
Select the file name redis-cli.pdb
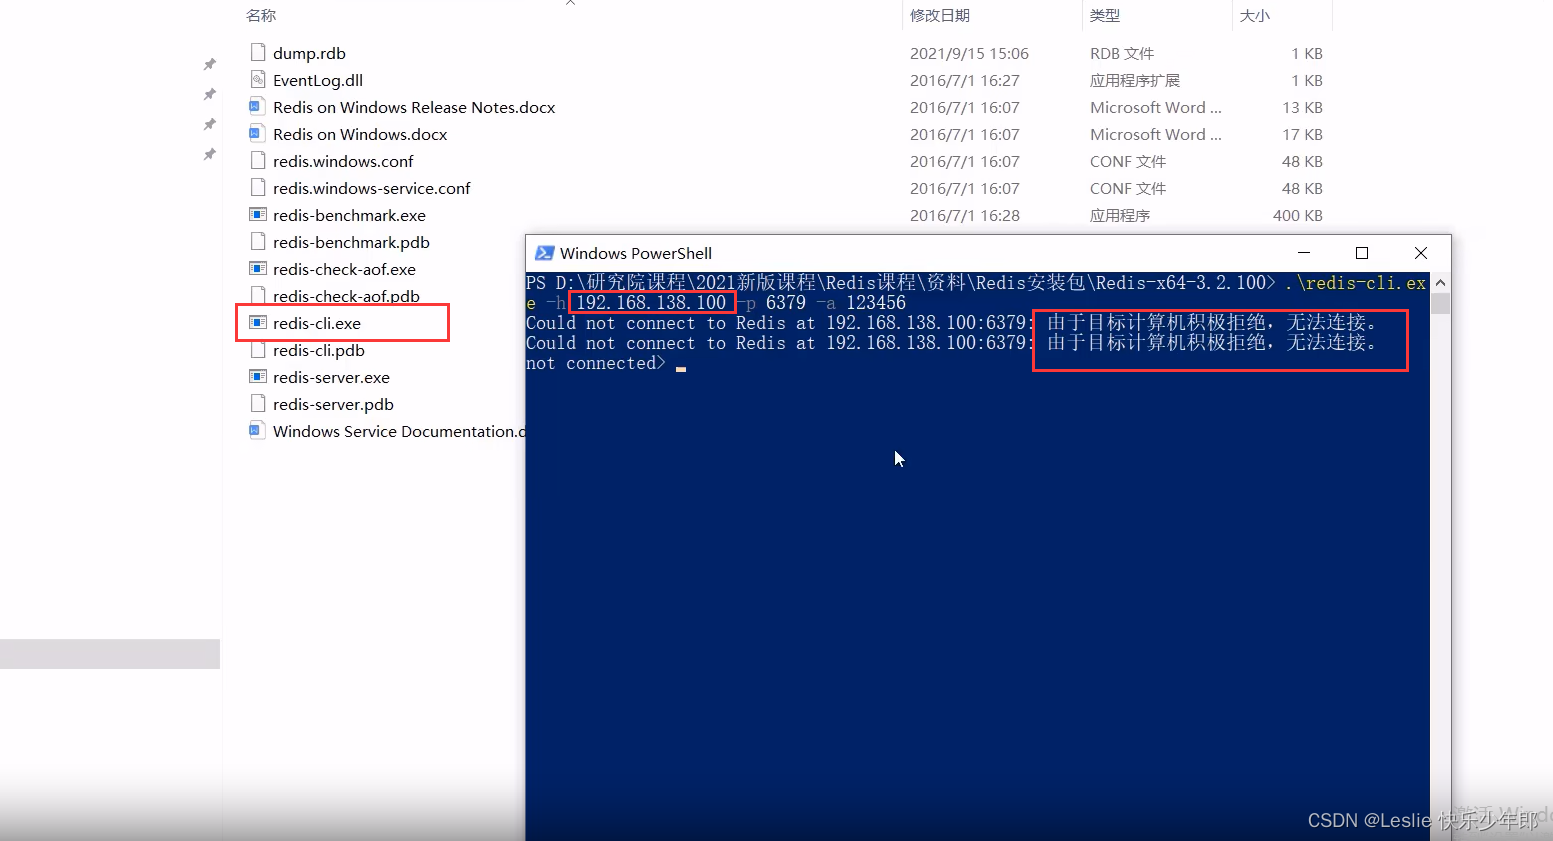(x=319, y=350)
